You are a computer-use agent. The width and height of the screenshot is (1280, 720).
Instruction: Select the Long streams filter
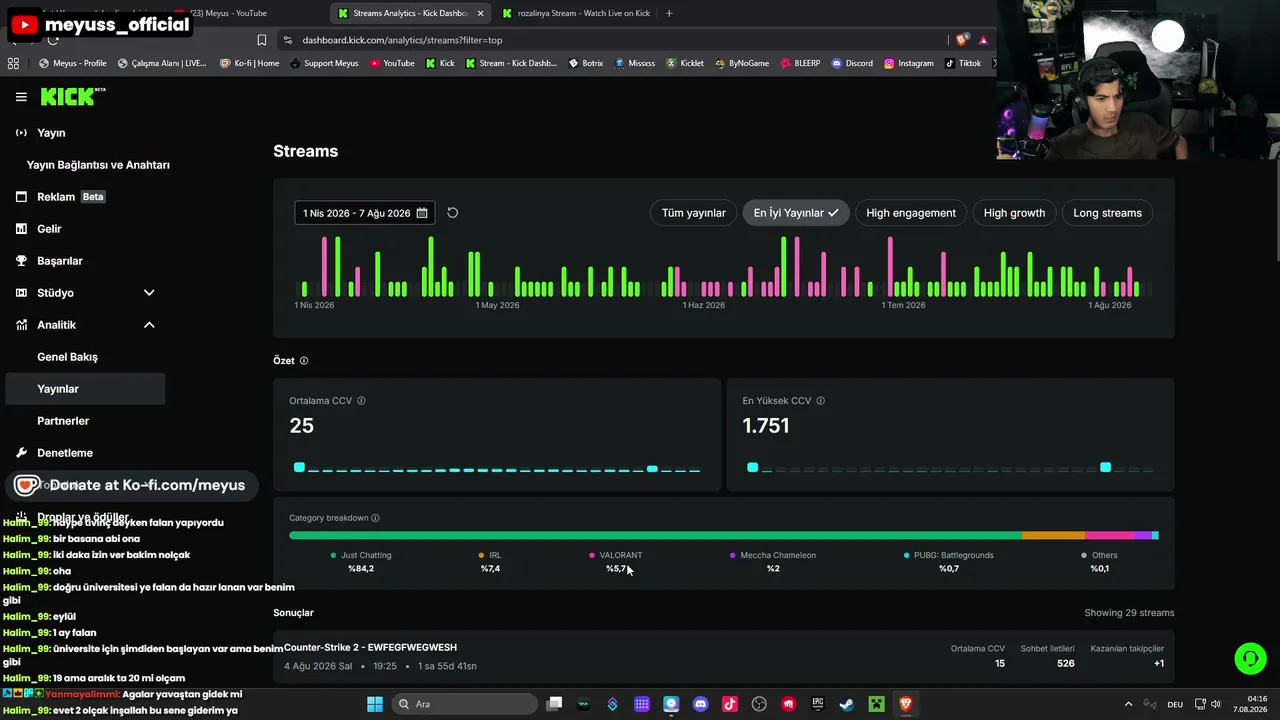tap(1107, 213)
